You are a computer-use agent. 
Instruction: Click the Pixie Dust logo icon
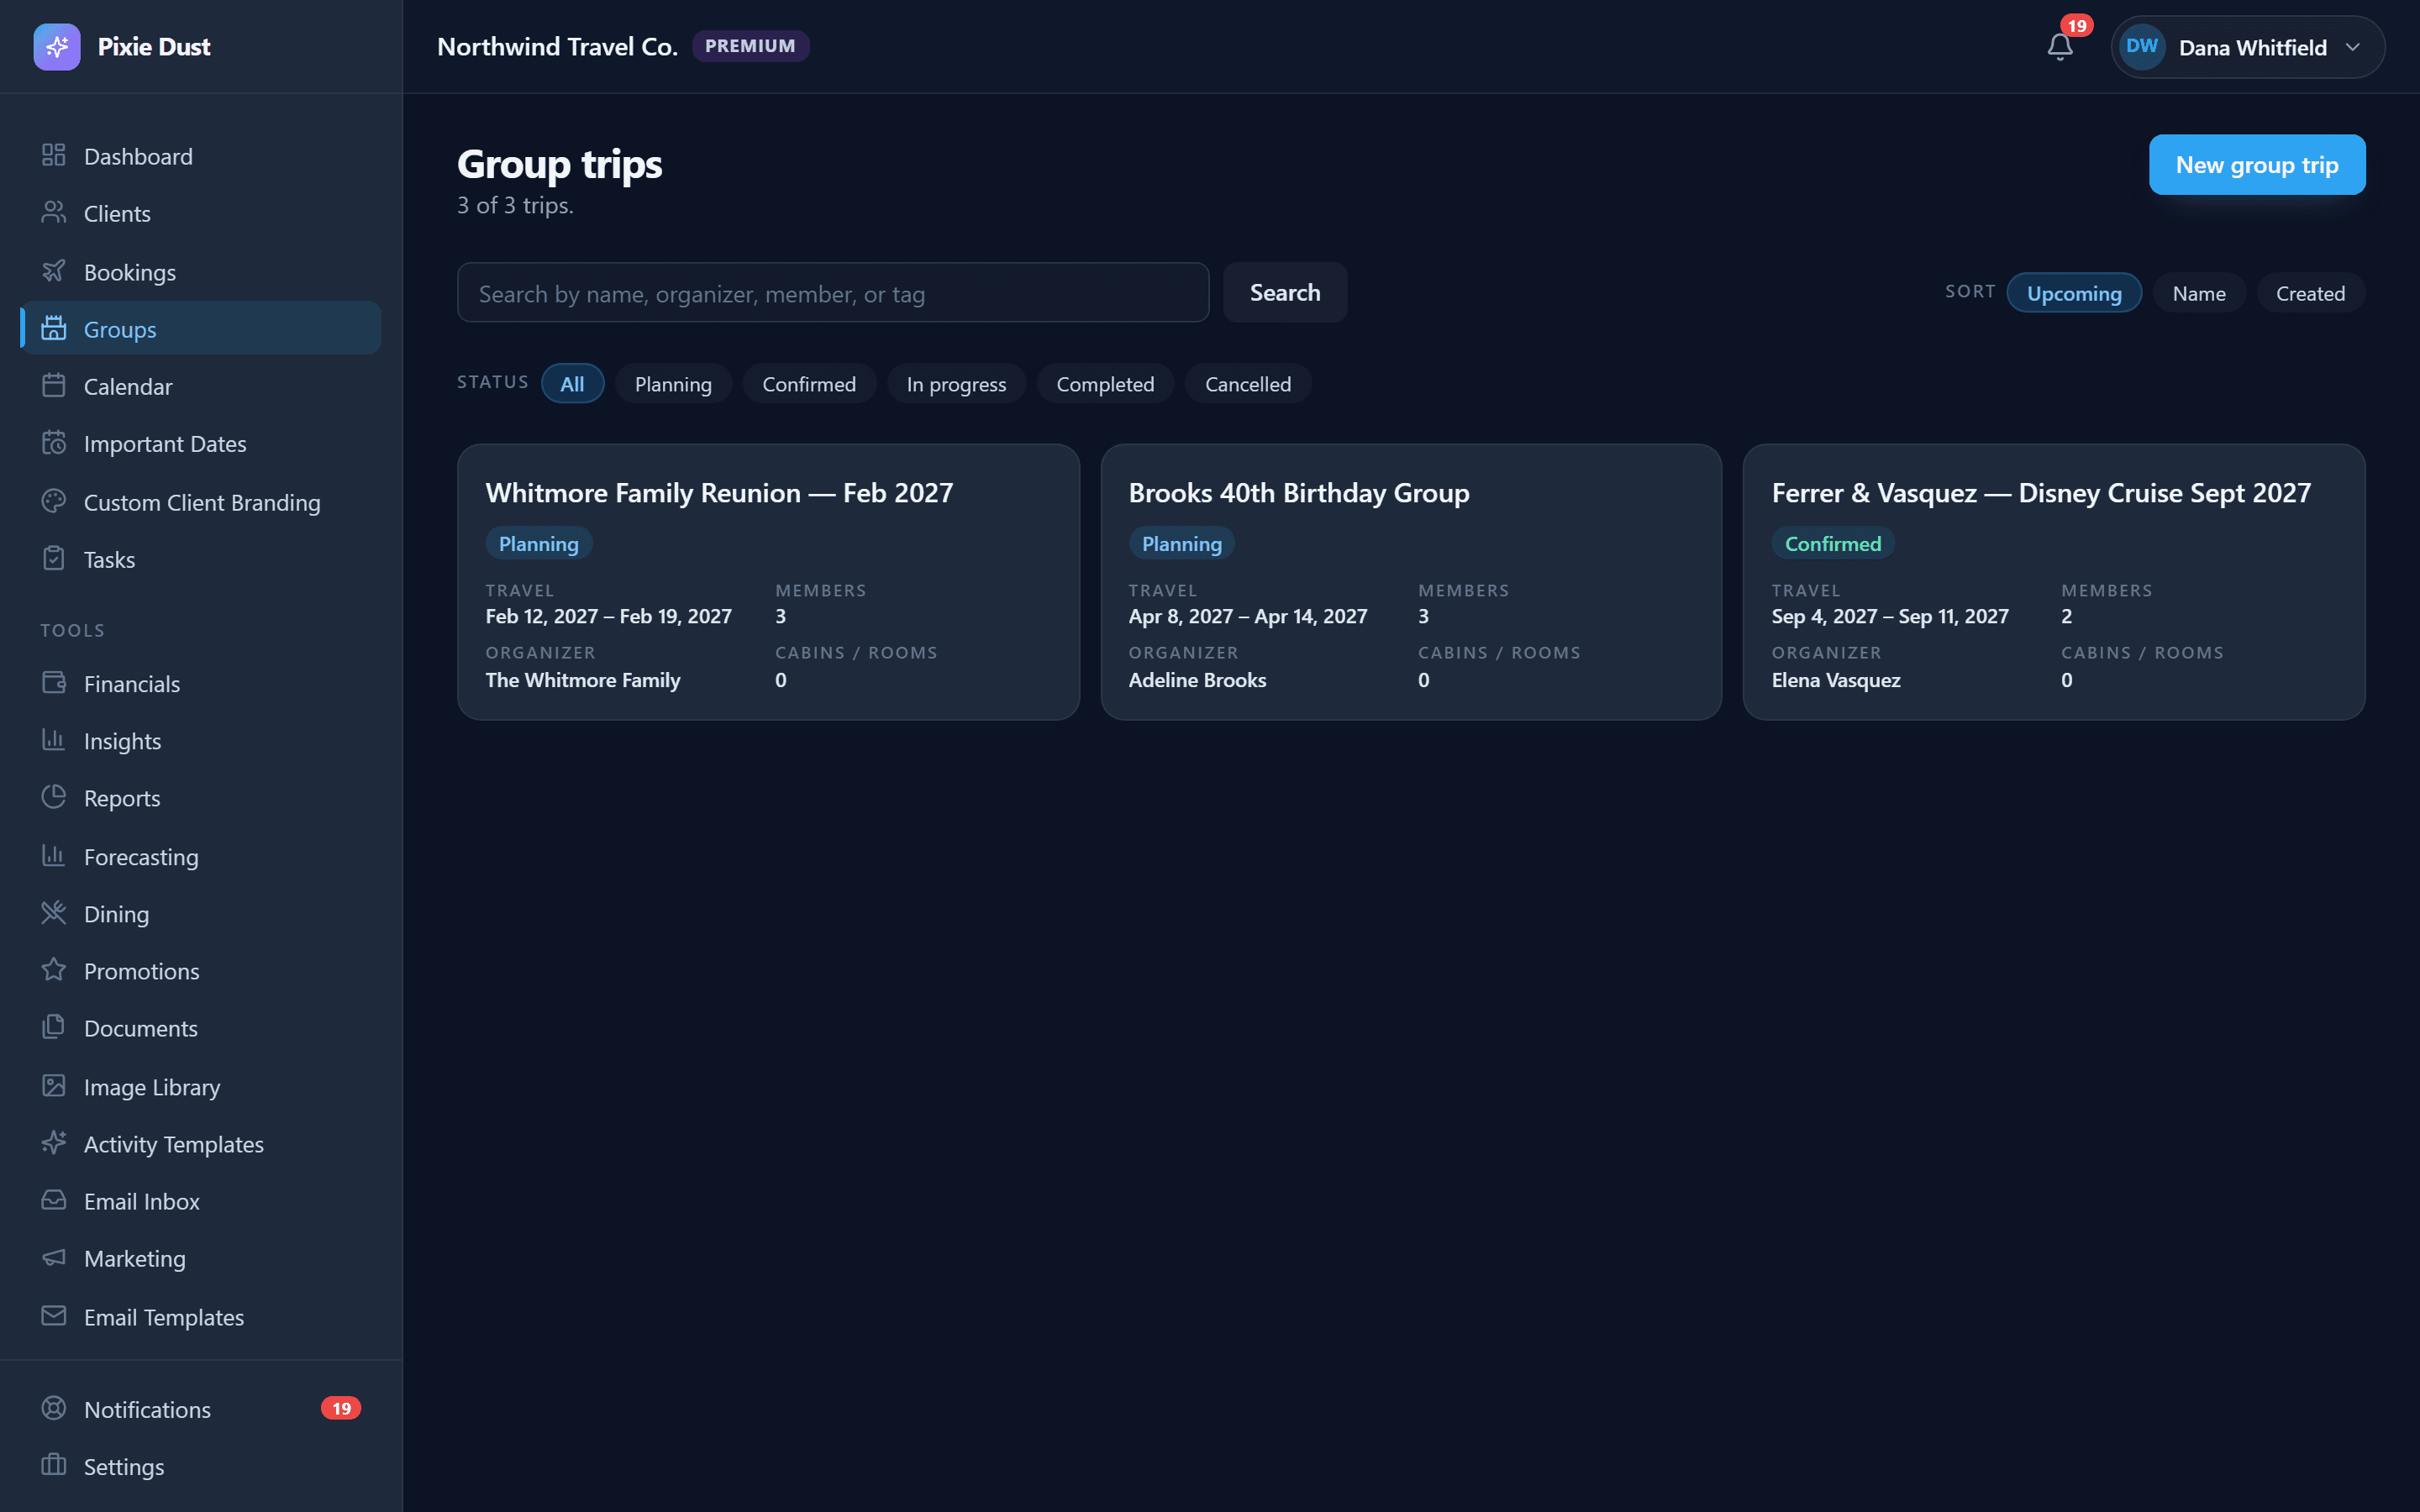pyautogui.click(x=57, y=47)
